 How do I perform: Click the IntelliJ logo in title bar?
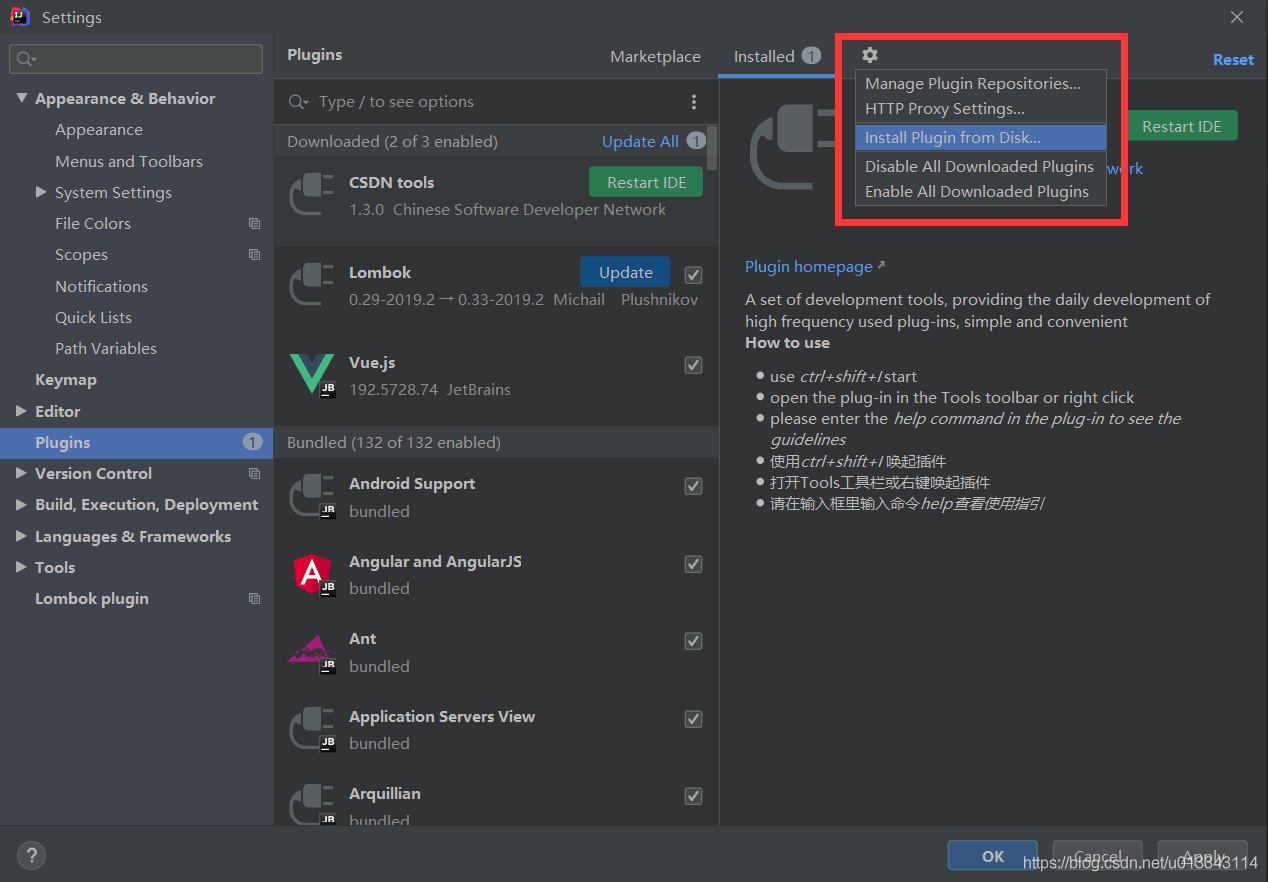[20, 17]
